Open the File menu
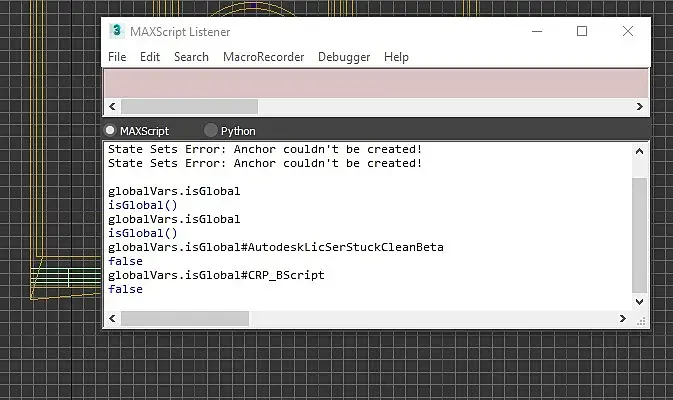The height and width of the screenshot is (400, 673). 117,57
